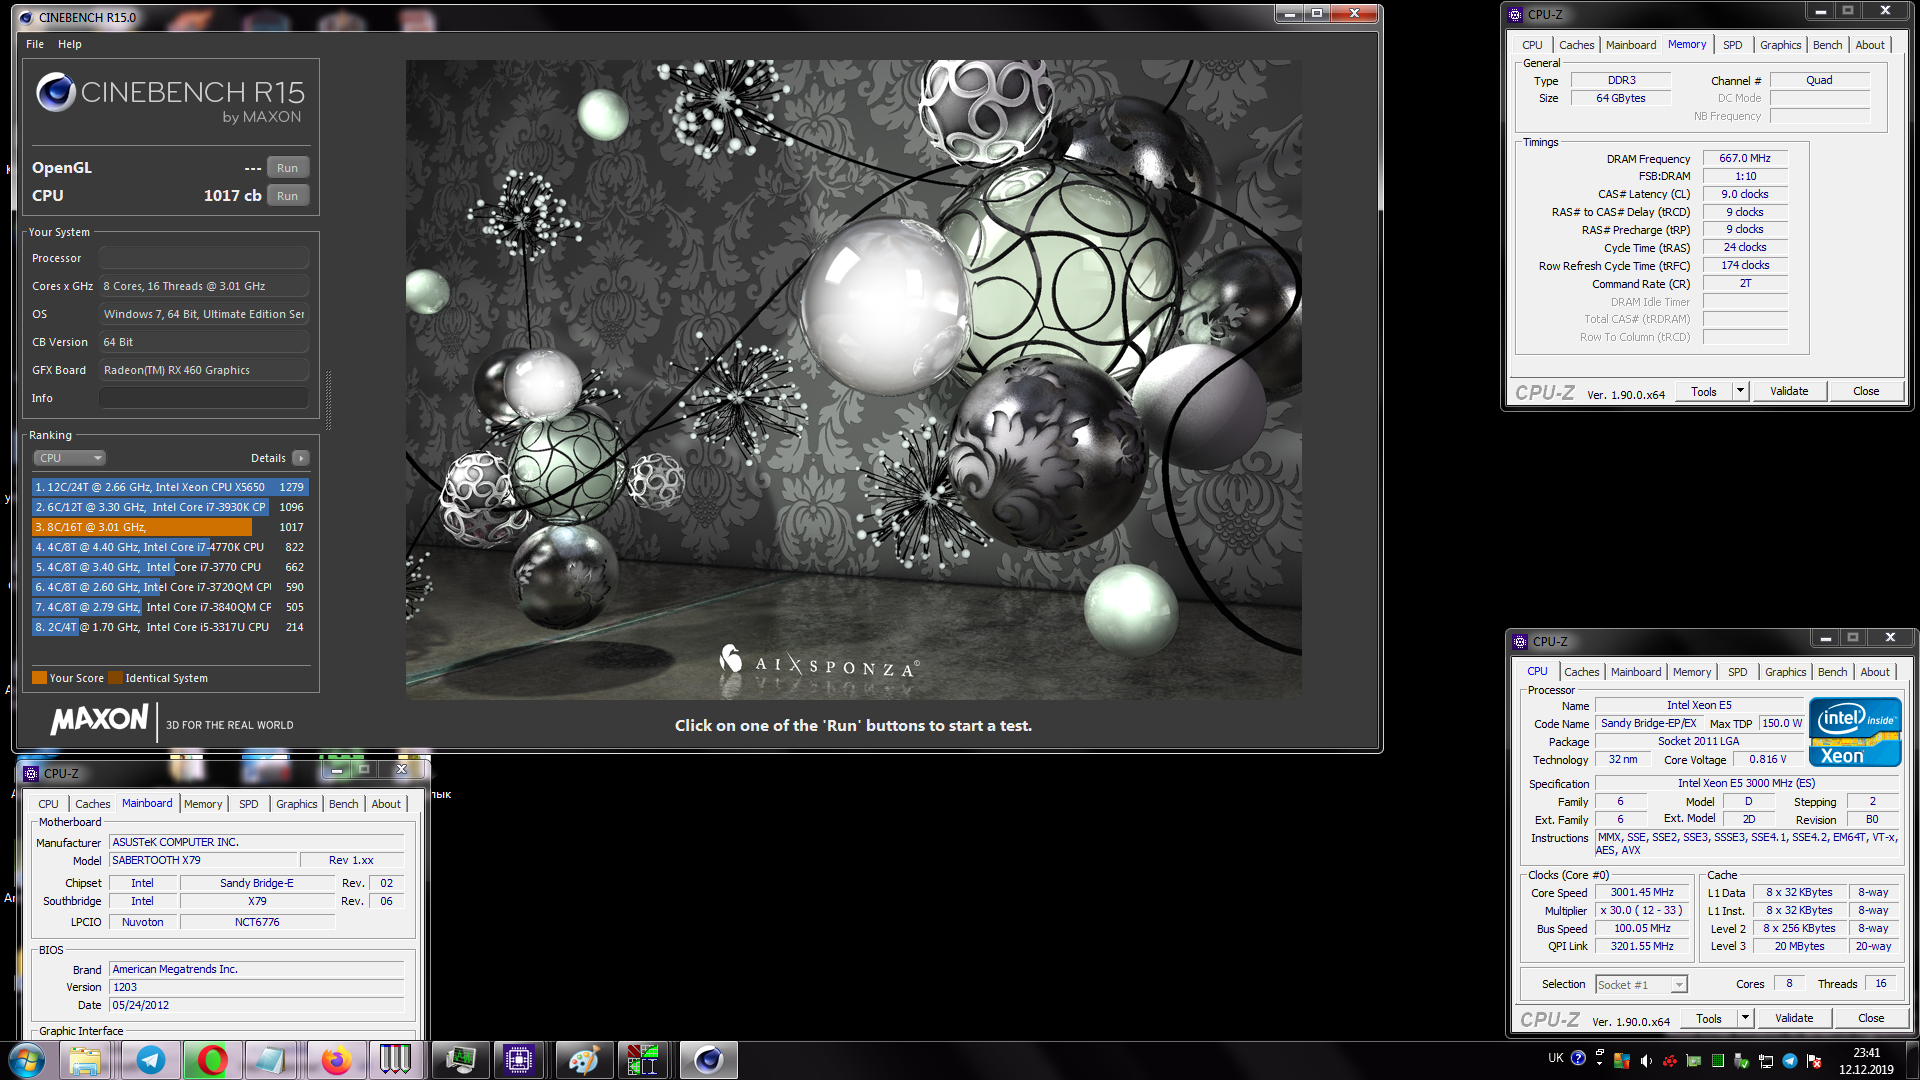The width and height of the screenshot is (1920, 1080).
Task: Click the Details arrow icon in Ranking
Action: coord(301,458)
